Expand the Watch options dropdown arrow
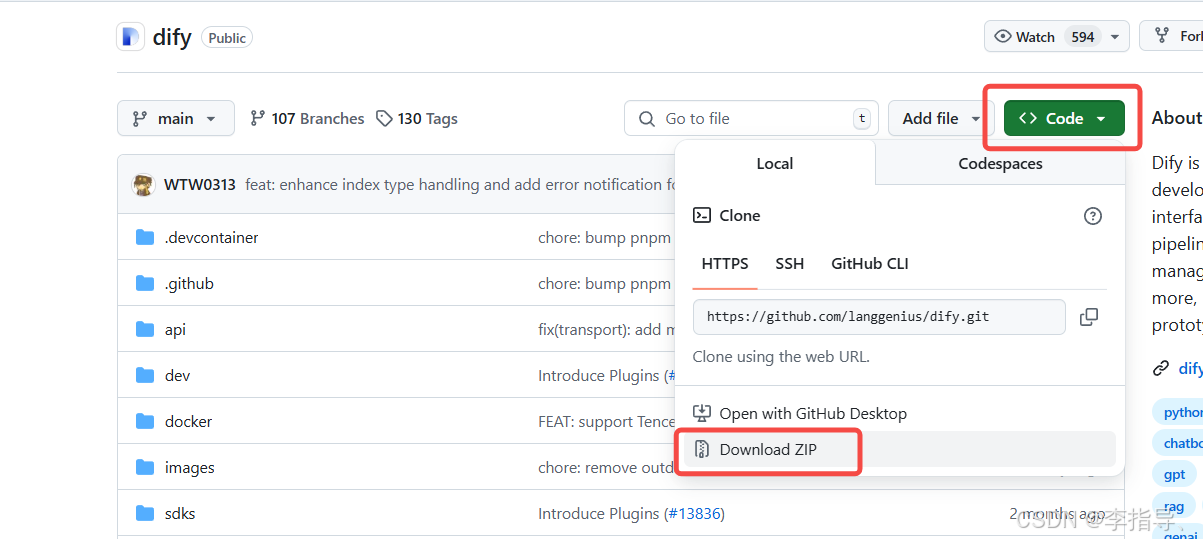This screenshot has height=539, width=1203. (1115, 37)
